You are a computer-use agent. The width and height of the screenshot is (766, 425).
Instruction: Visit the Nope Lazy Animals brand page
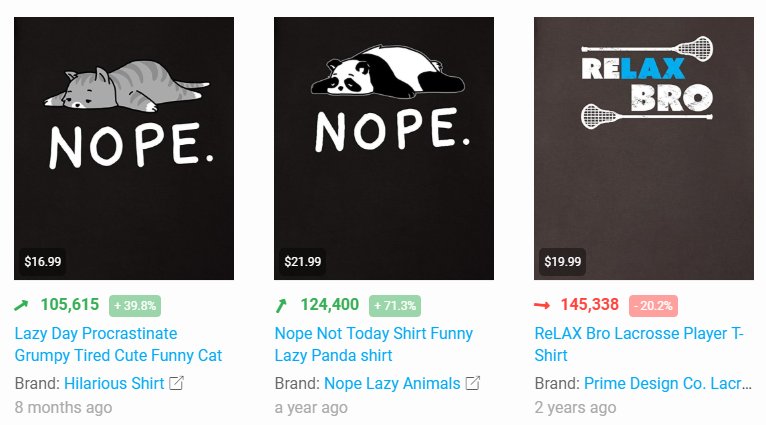[392, 383]
